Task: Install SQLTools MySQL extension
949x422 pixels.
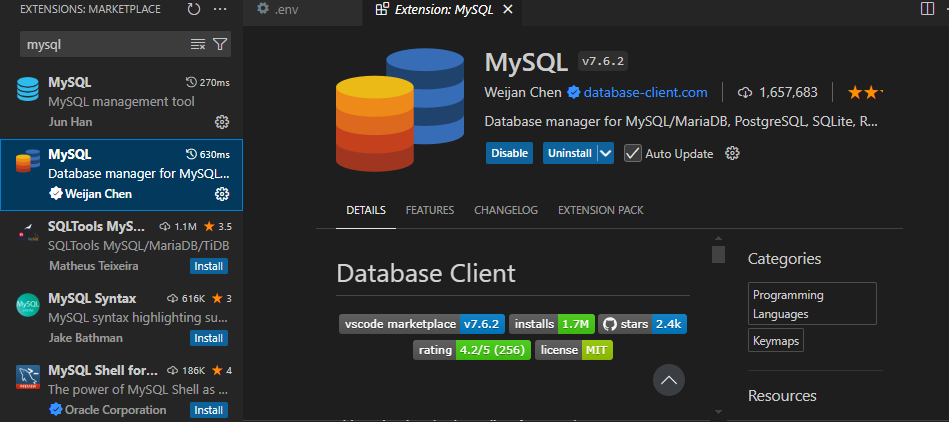Action: (x=209, y=266)
